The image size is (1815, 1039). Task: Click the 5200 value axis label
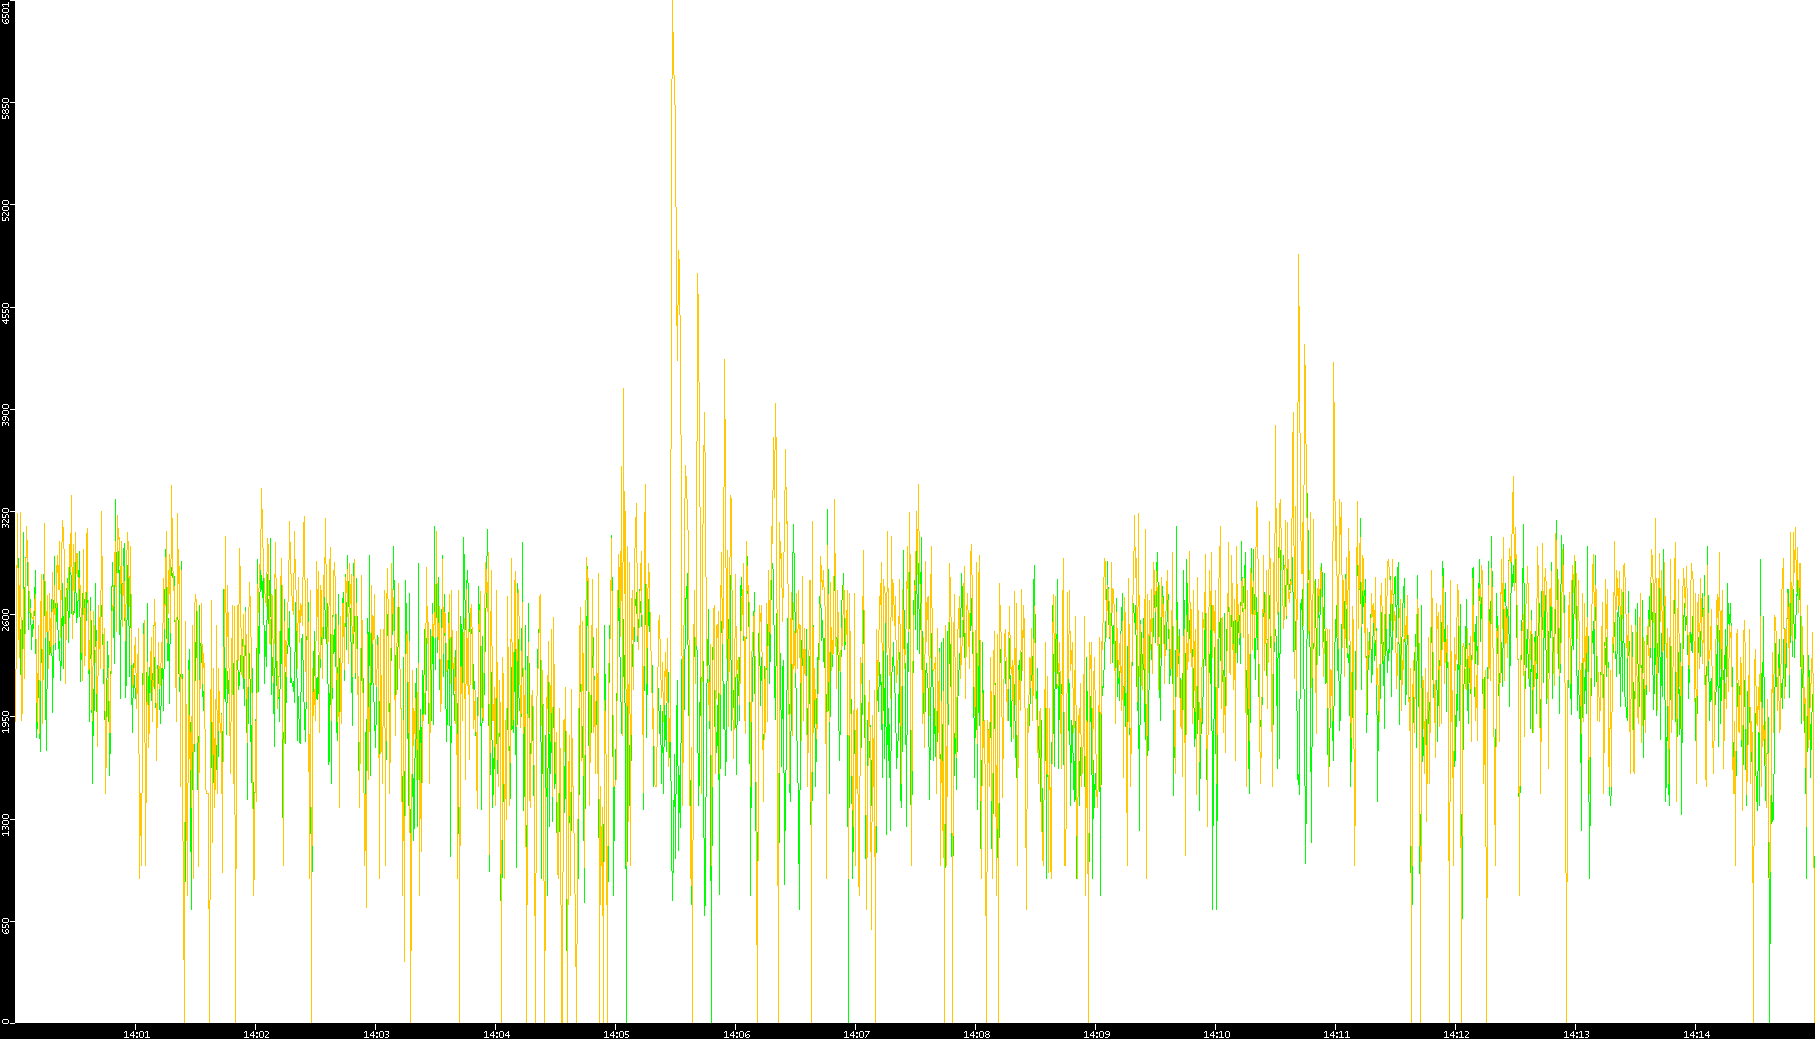click(x=7, y=210)
